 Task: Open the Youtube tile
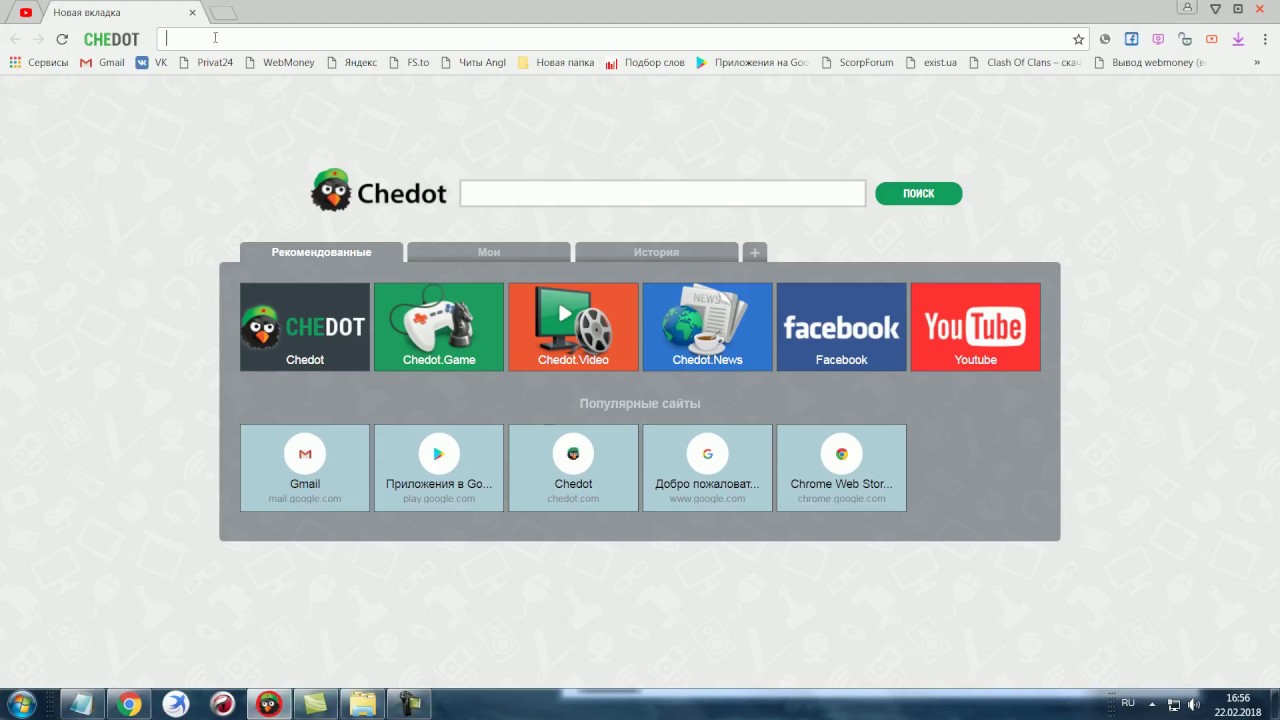[x=975, y=327]
